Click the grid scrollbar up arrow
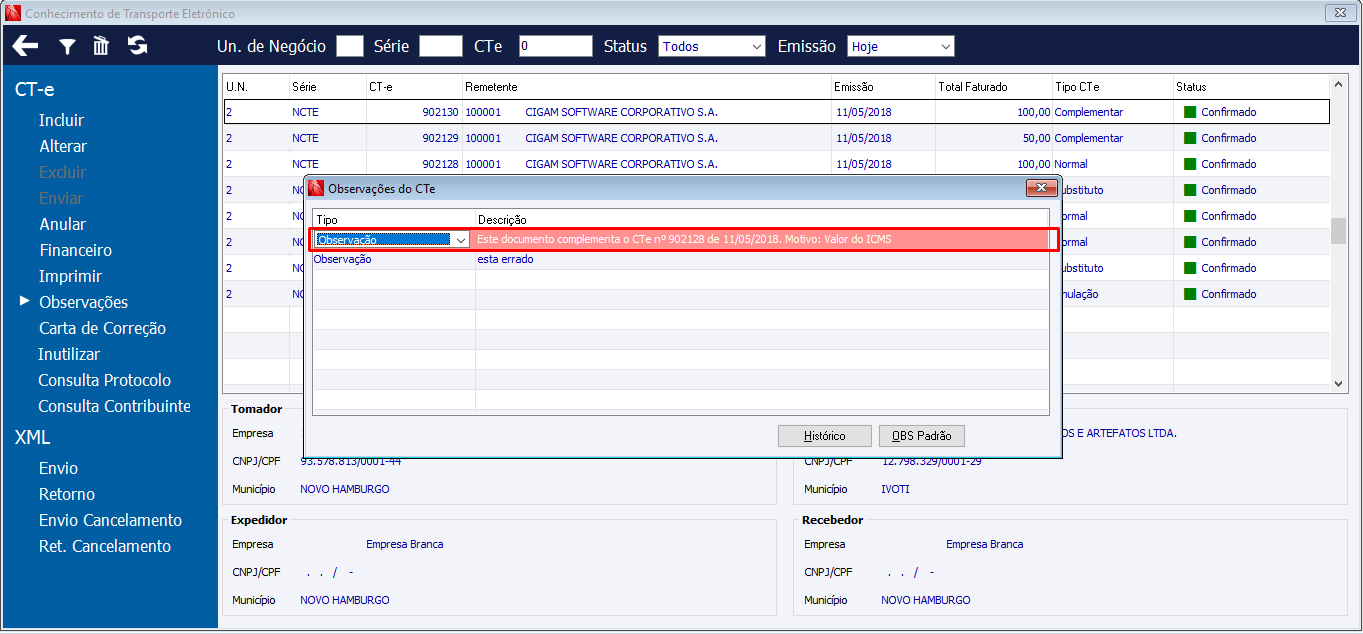Image resolution: width=1363 pixels, height=634 pixels. tap(1338, 84)
